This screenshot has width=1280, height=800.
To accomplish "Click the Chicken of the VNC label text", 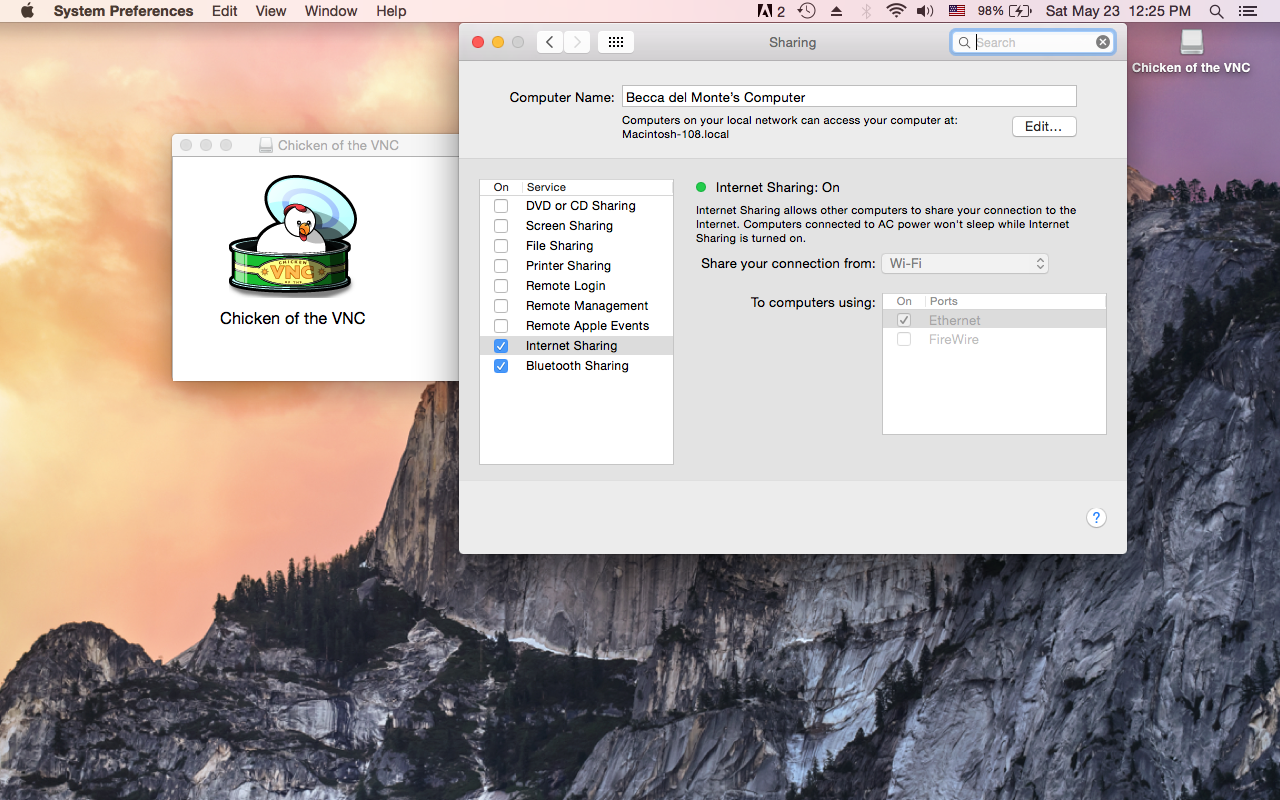I will pyautogui.click(x=293, y=318).
